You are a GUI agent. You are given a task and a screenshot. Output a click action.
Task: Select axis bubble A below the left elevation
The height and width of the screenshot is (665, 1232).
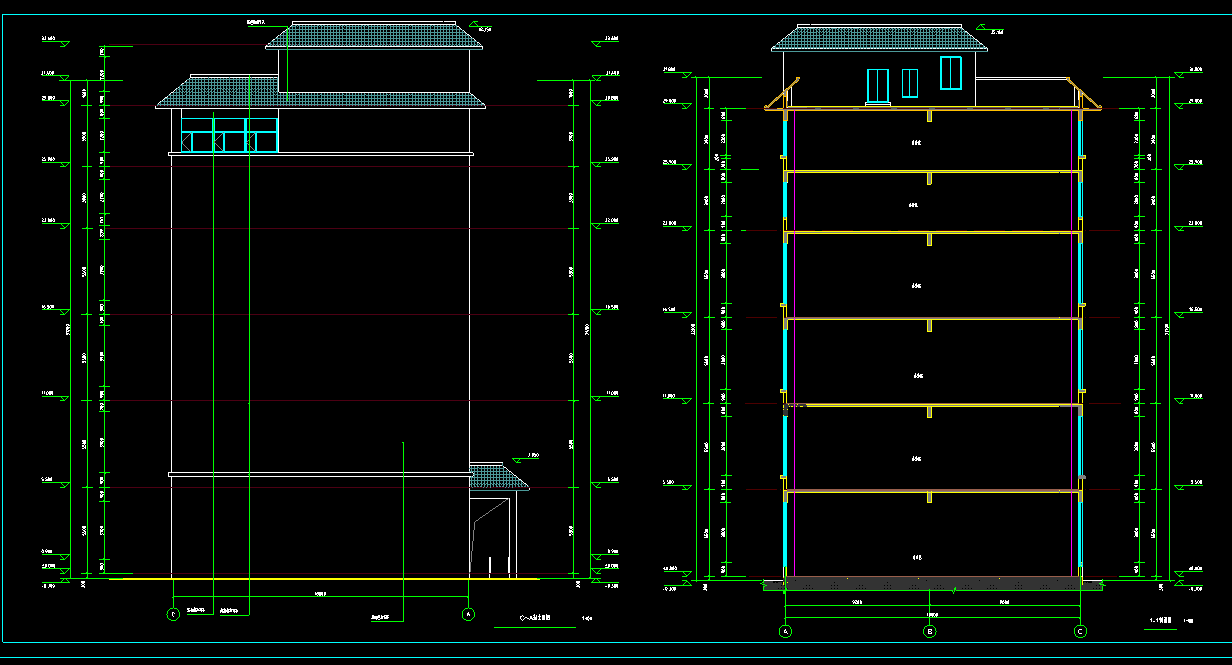tap(468, 614)
